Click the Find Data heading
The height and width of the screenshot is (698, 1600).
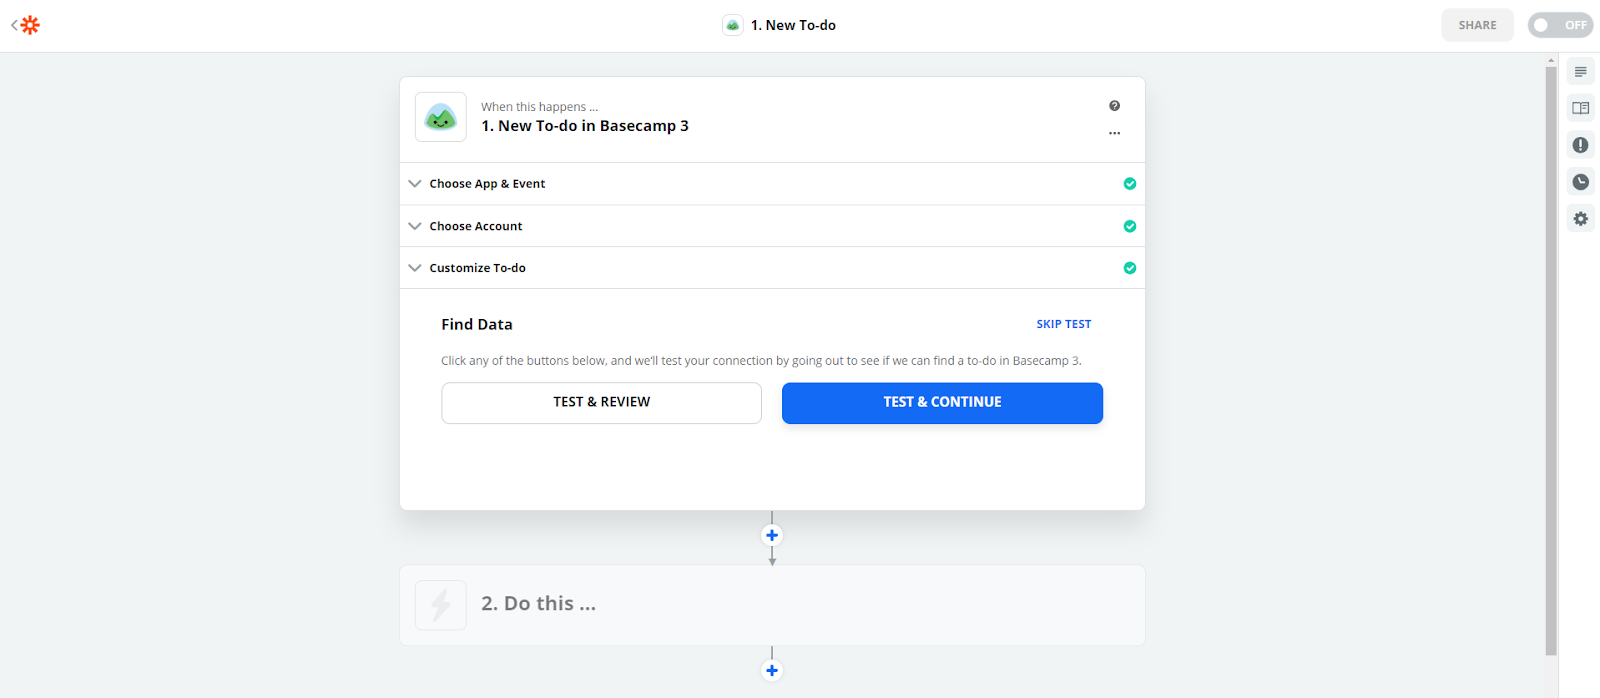point(477,324)
